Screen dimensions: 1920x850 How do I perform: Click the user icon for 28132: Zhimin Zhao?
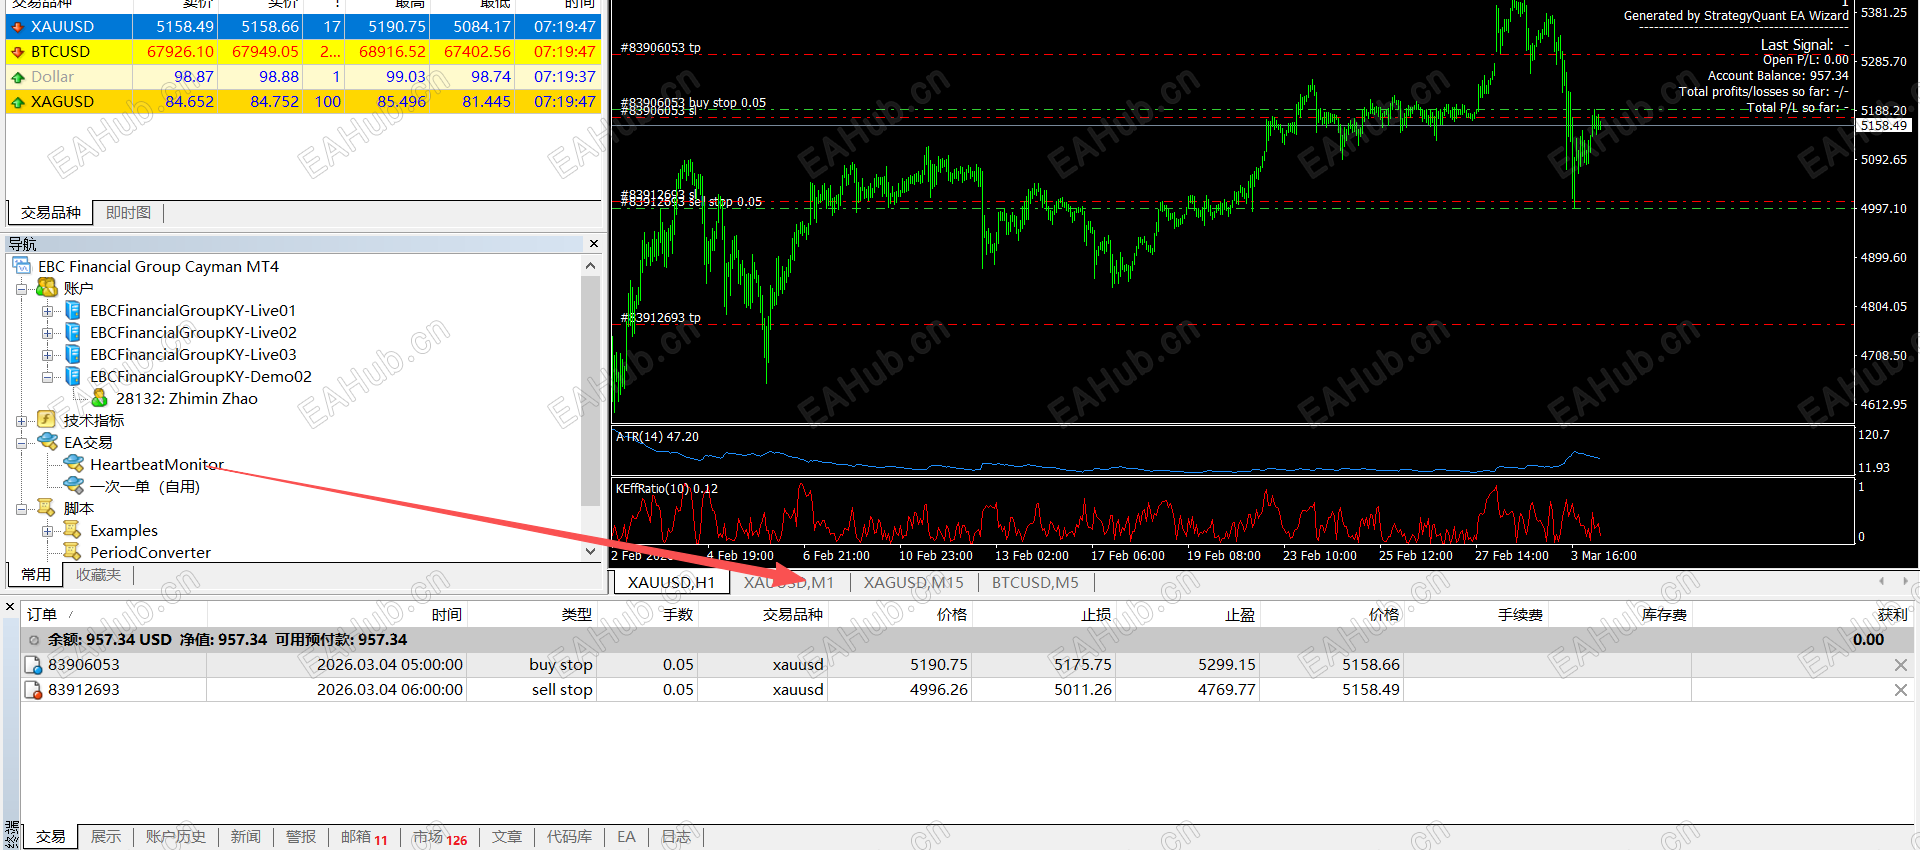tap(99, 398)
